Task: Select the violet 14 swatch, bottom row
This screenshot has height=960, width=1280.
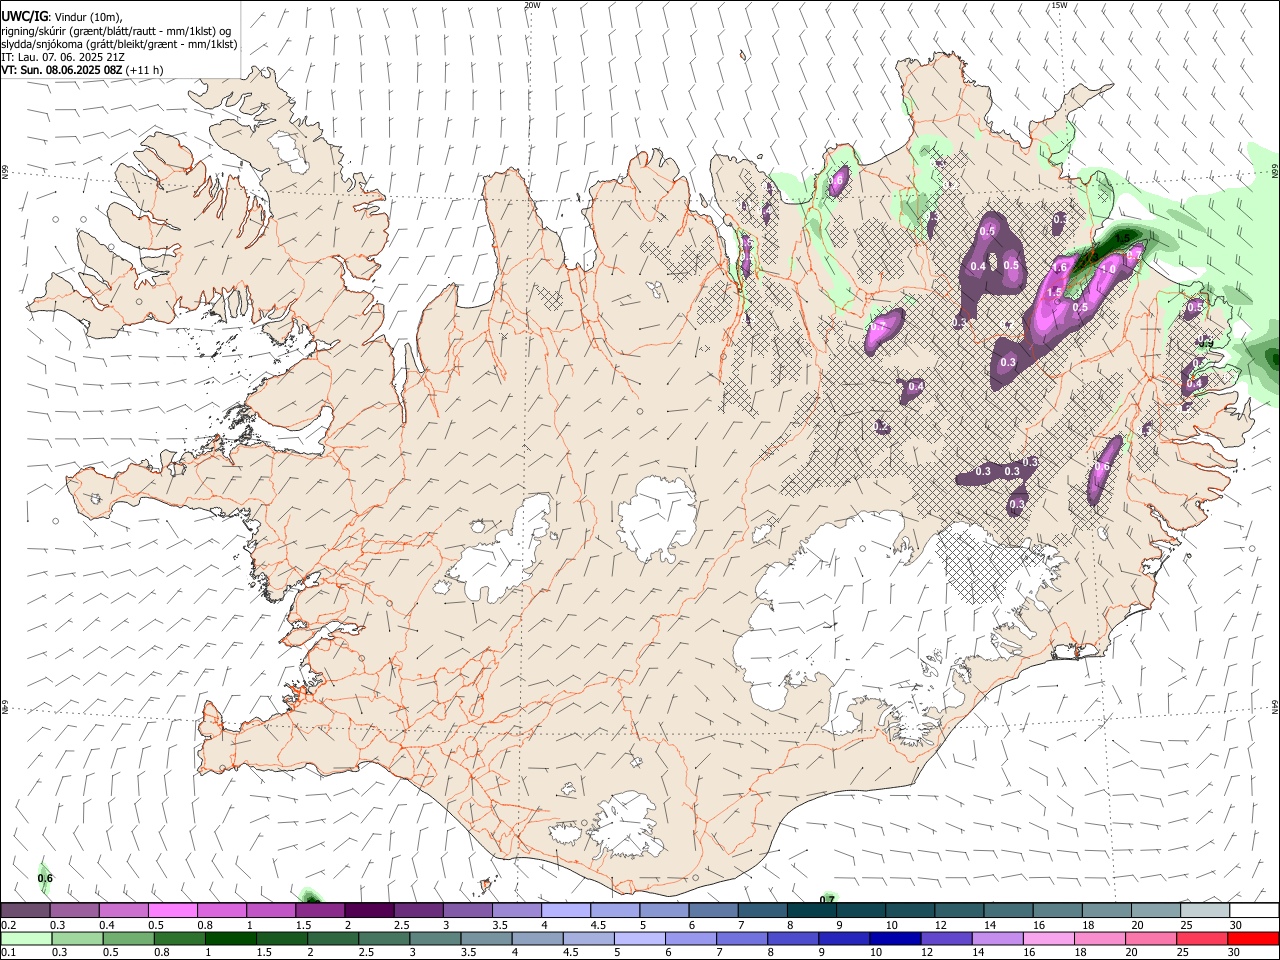Action: click(x=998, y=939)
